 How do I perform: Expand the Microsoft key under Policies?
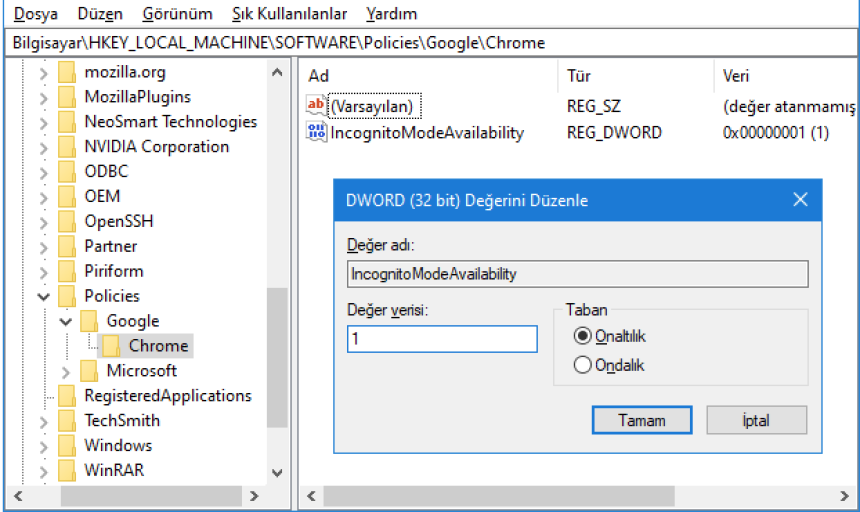(x=66, y=371)
